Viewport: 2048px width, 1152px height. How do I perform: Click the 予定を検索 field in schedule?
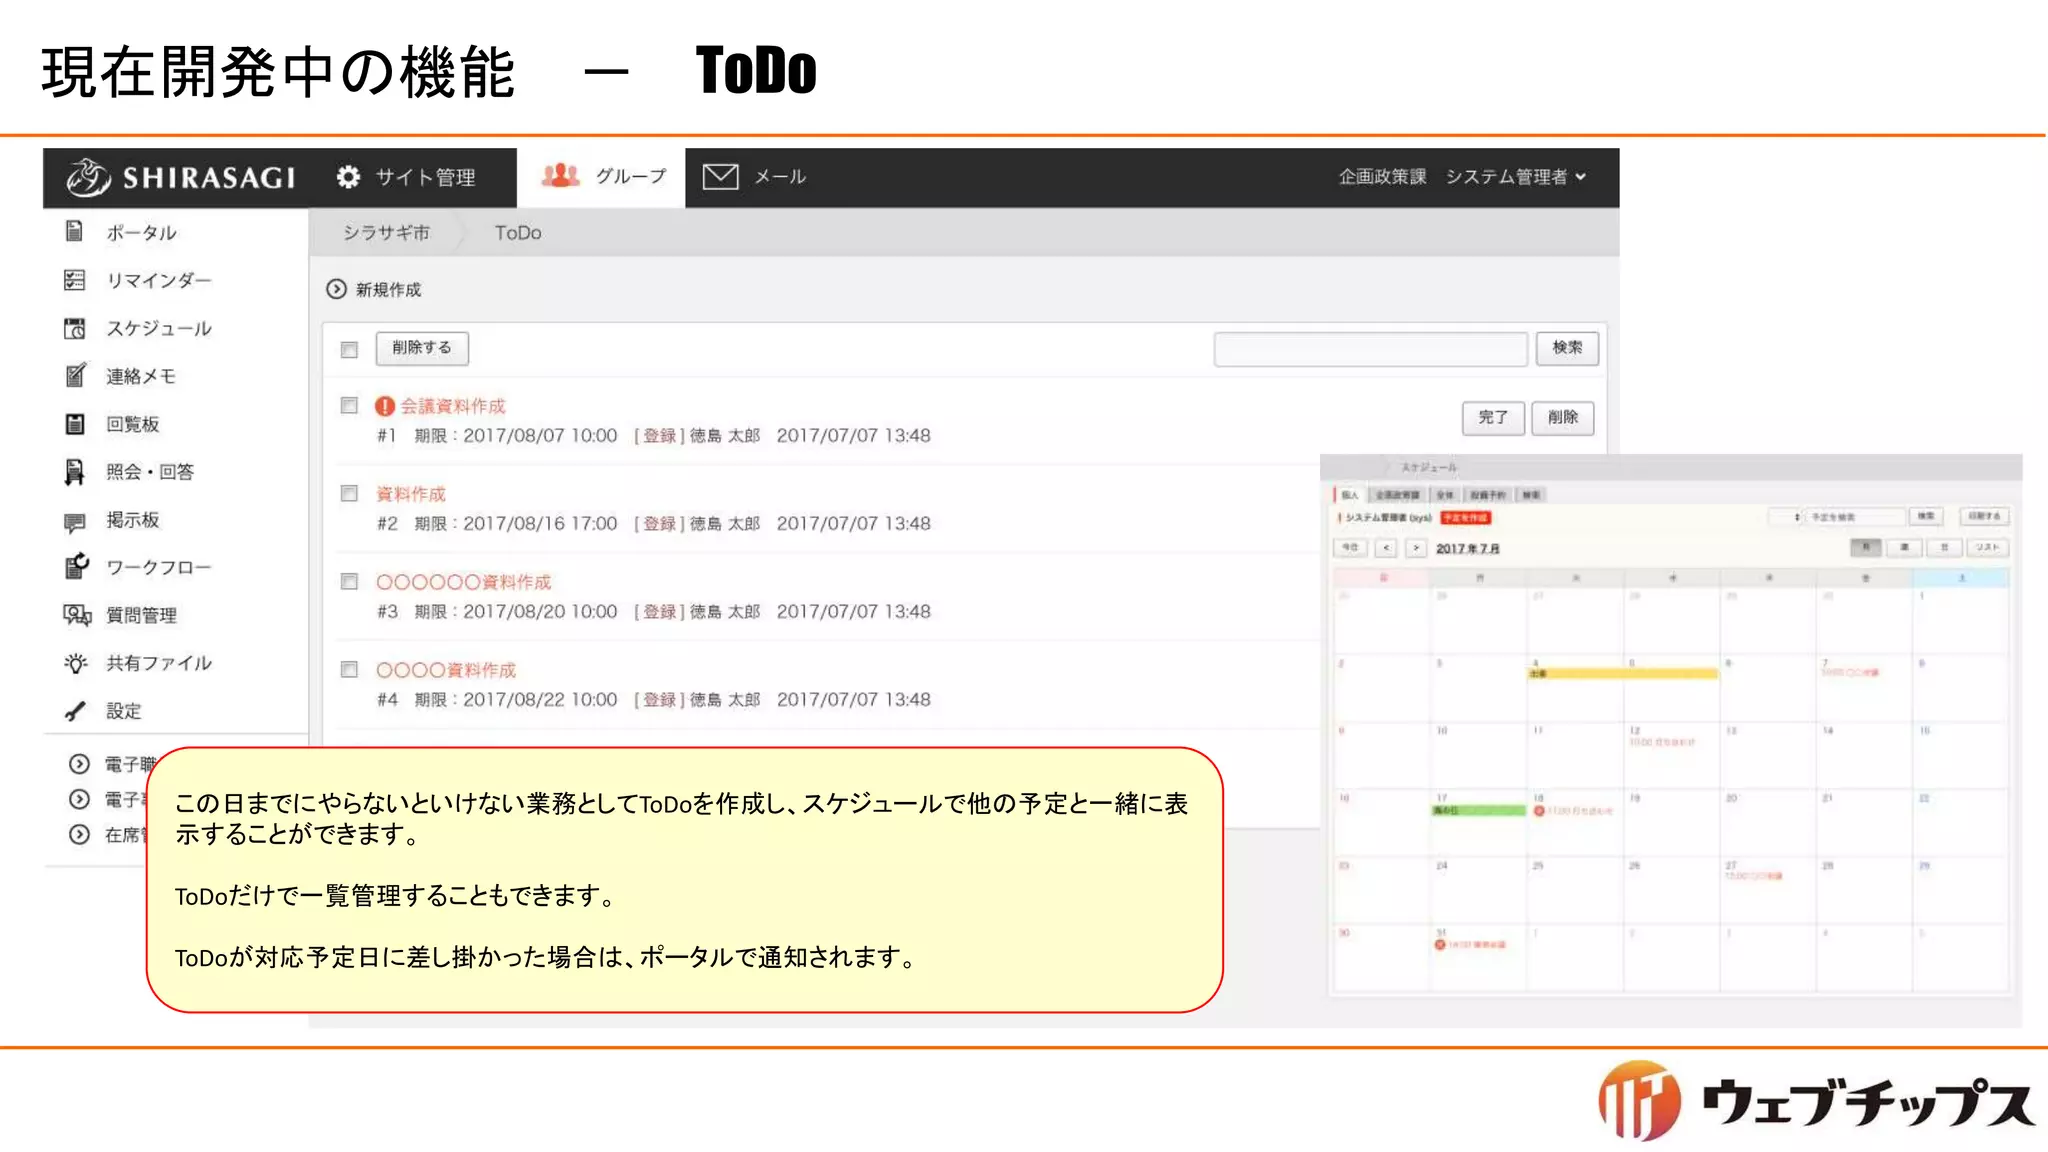coord(1853,517)
